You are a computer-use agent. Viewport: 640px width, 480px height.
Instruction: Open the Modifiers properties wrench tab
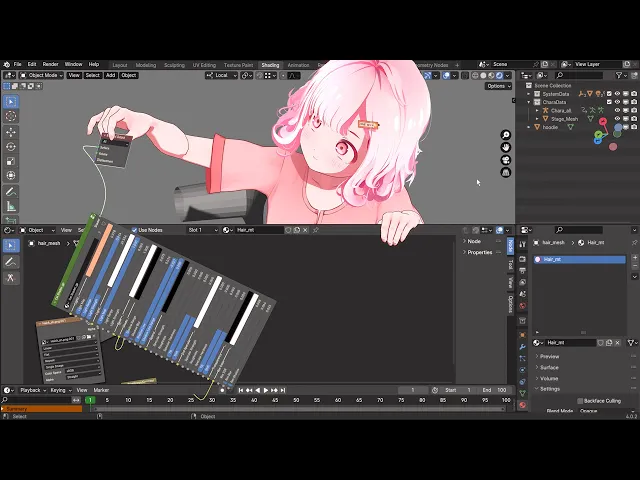click(522, 347)
